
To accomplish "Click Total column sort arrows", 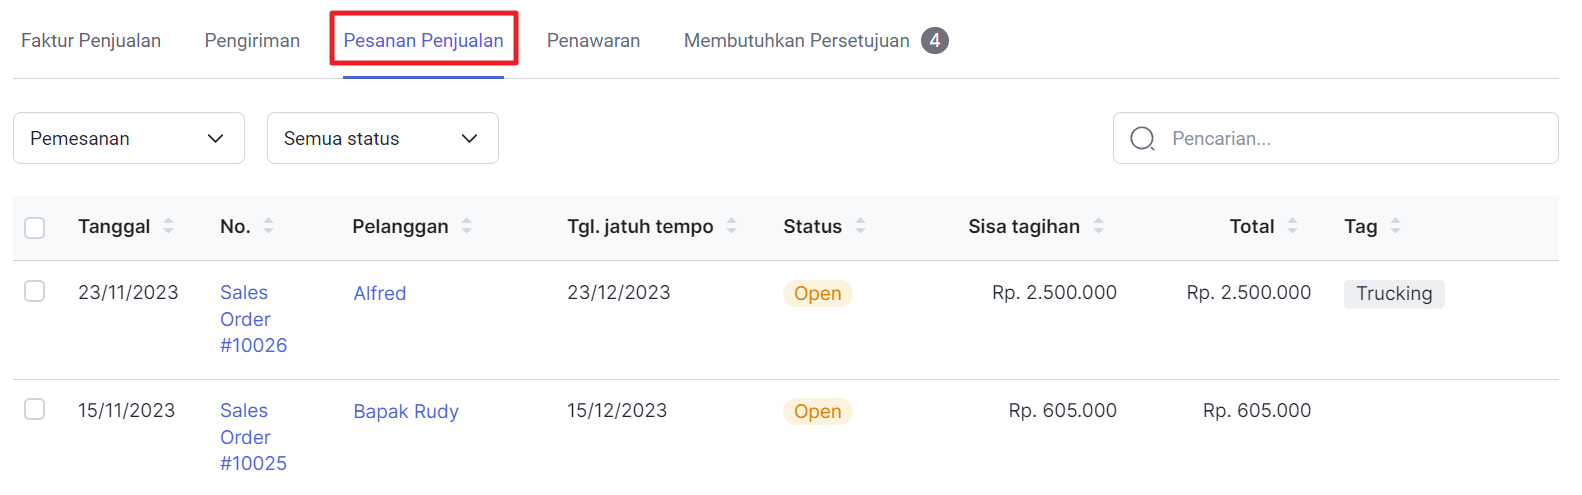I will (x=1292, y=227).
